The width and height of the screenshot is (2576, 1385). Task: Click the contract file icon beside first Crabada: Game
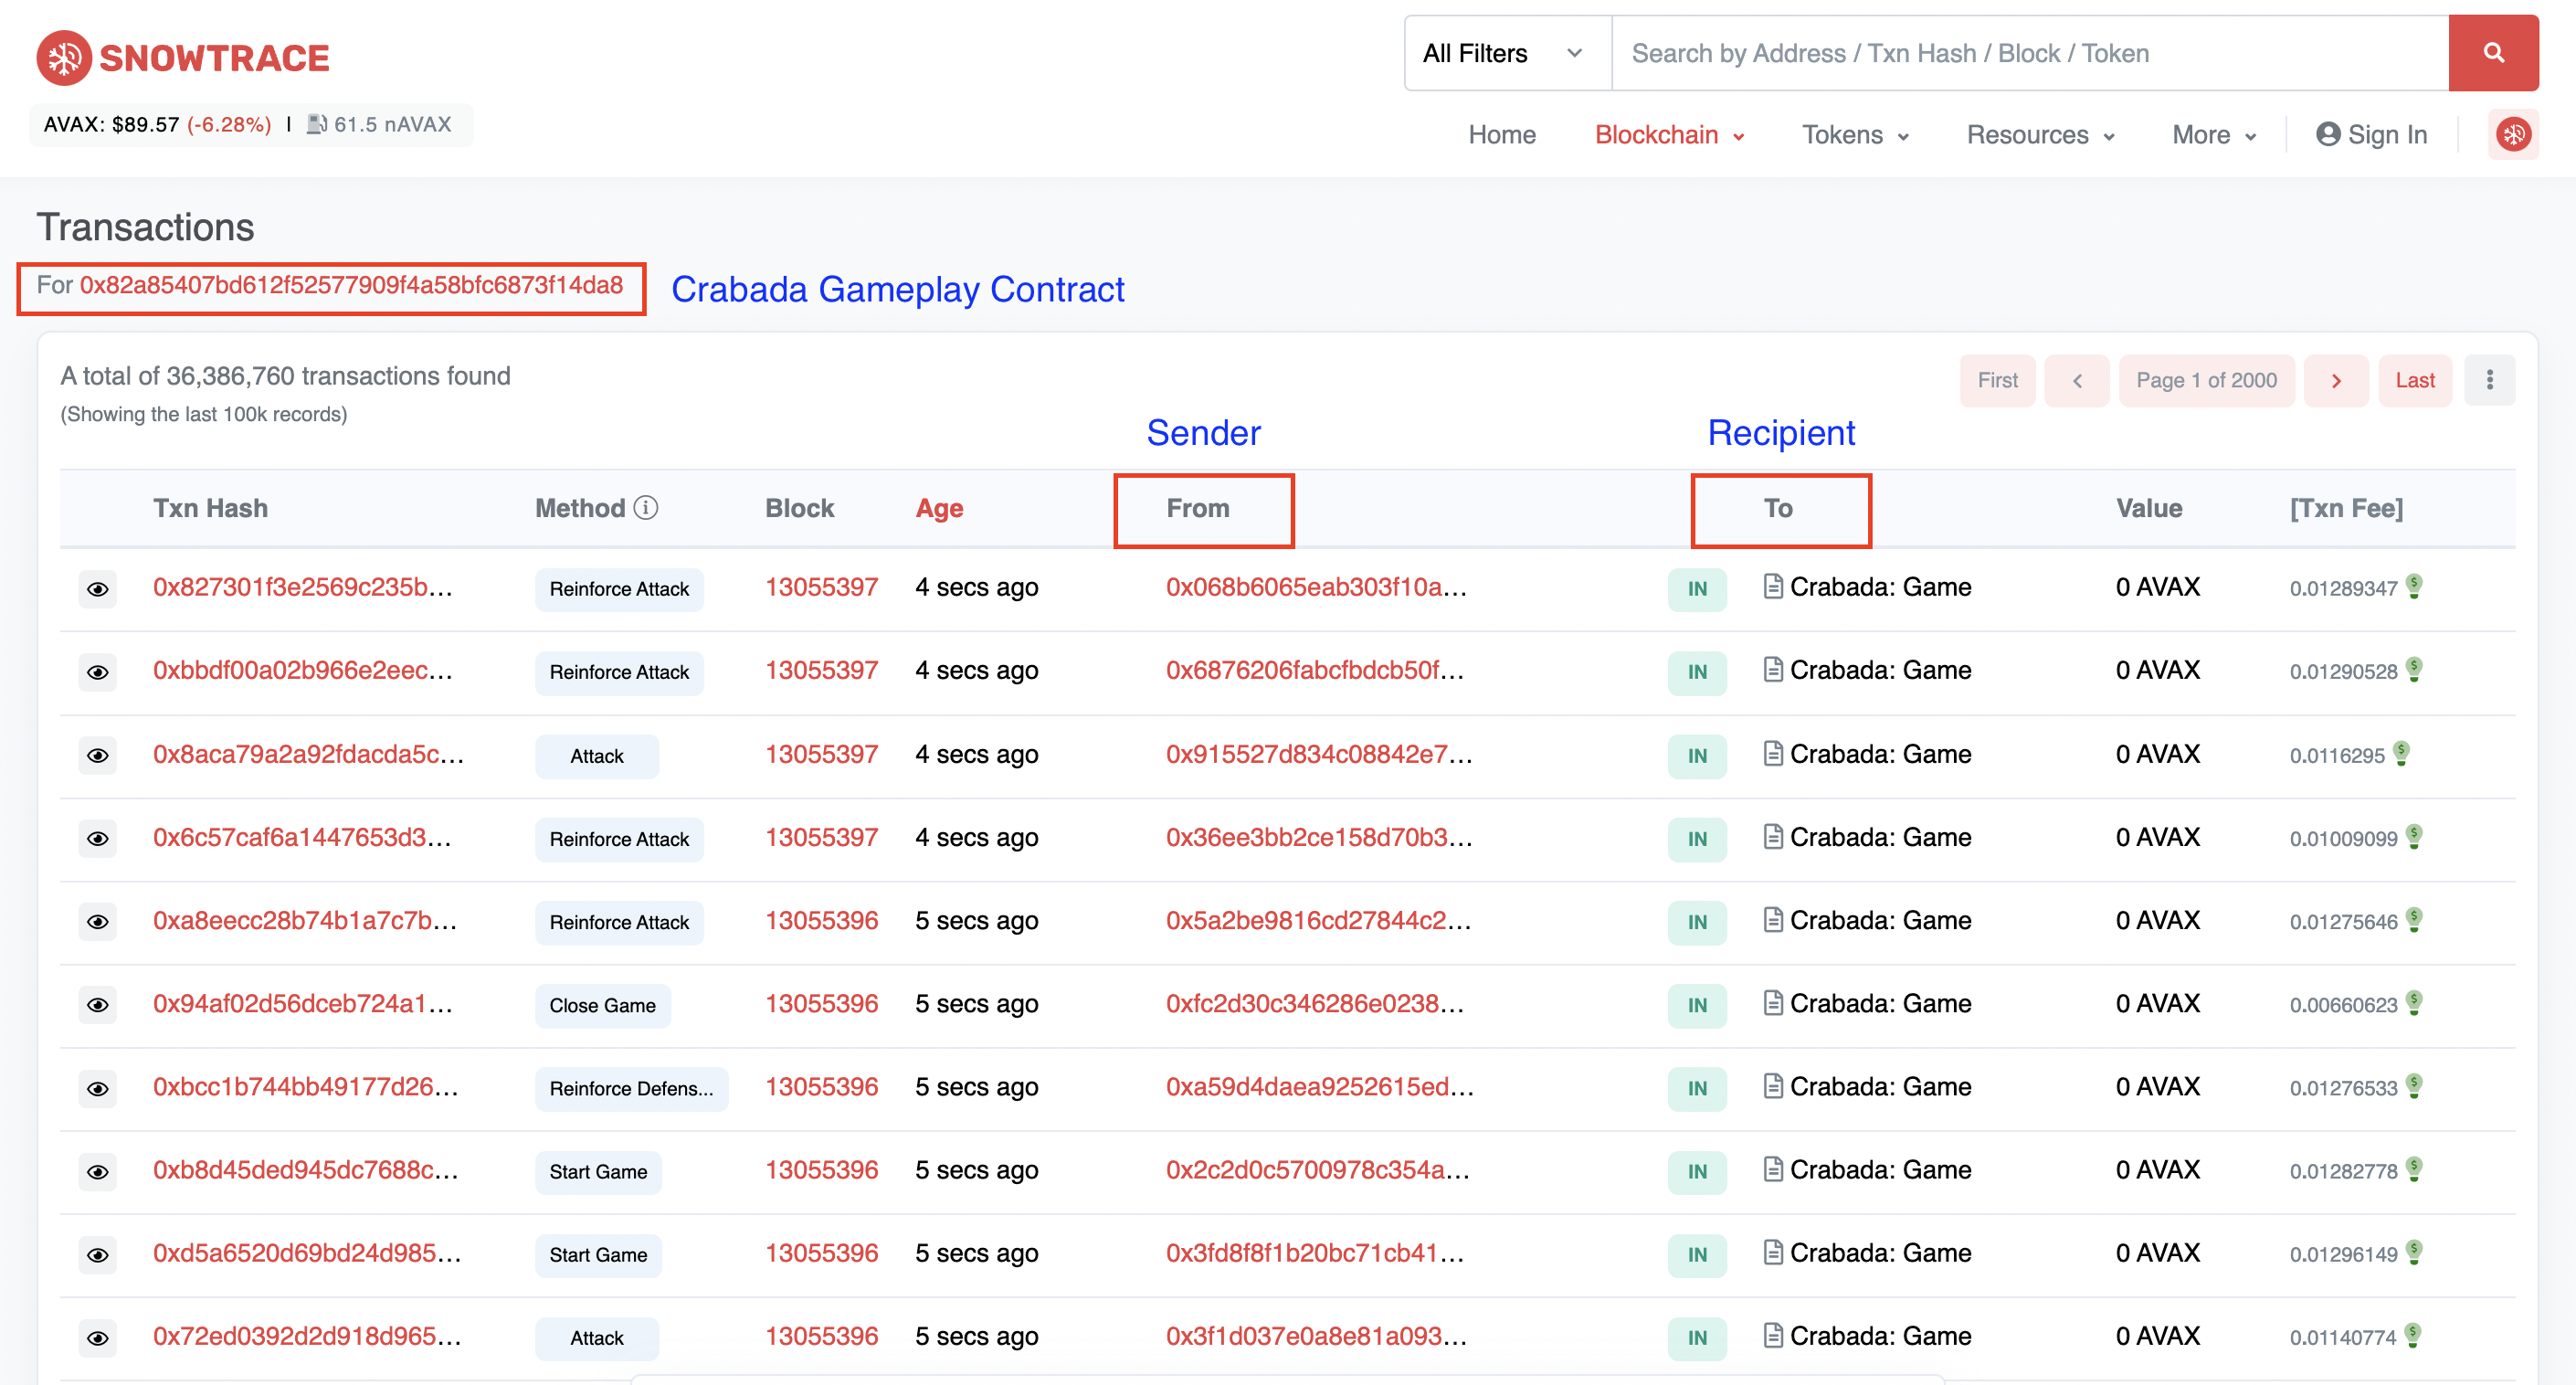pyautogui.click(x=1773, y=587)
